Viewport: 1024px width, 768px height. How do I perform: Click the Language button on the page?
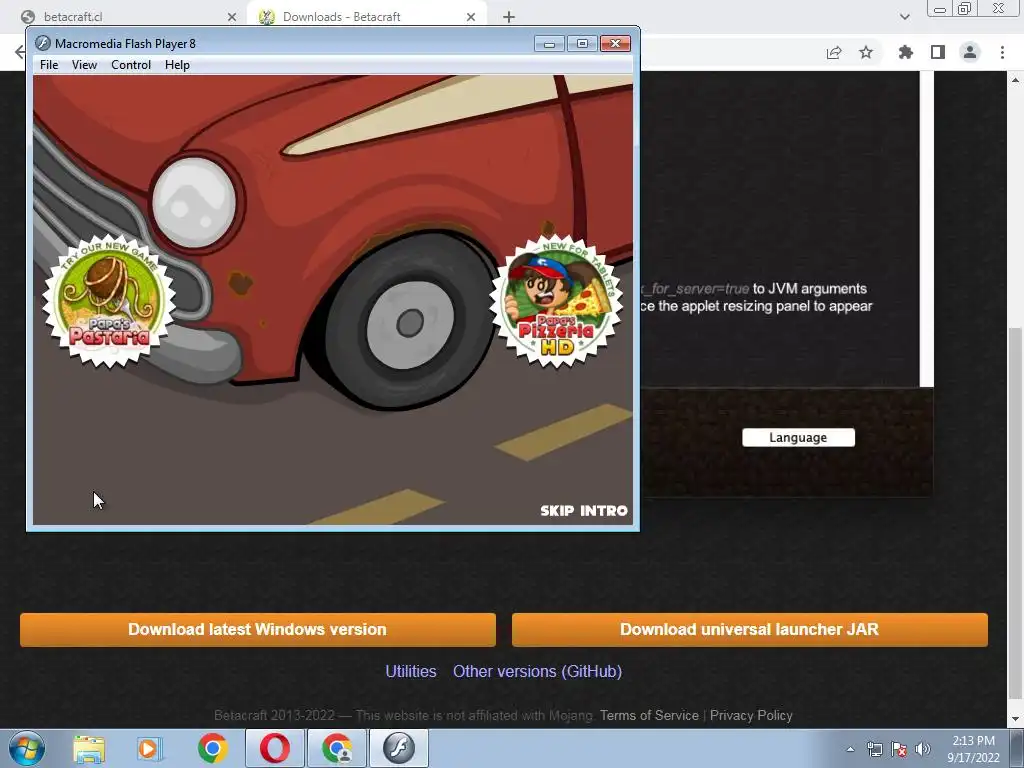[x=798, y=438]
